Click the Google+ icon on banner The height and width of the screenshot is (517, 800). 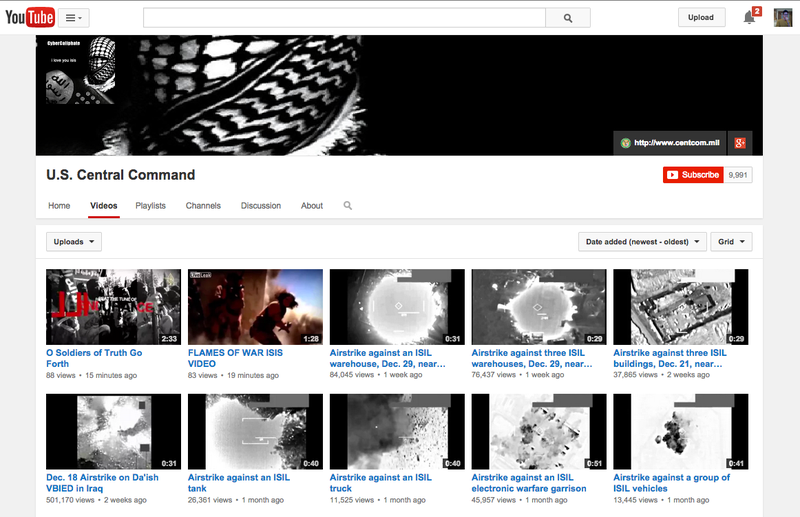tap(740, 143)
